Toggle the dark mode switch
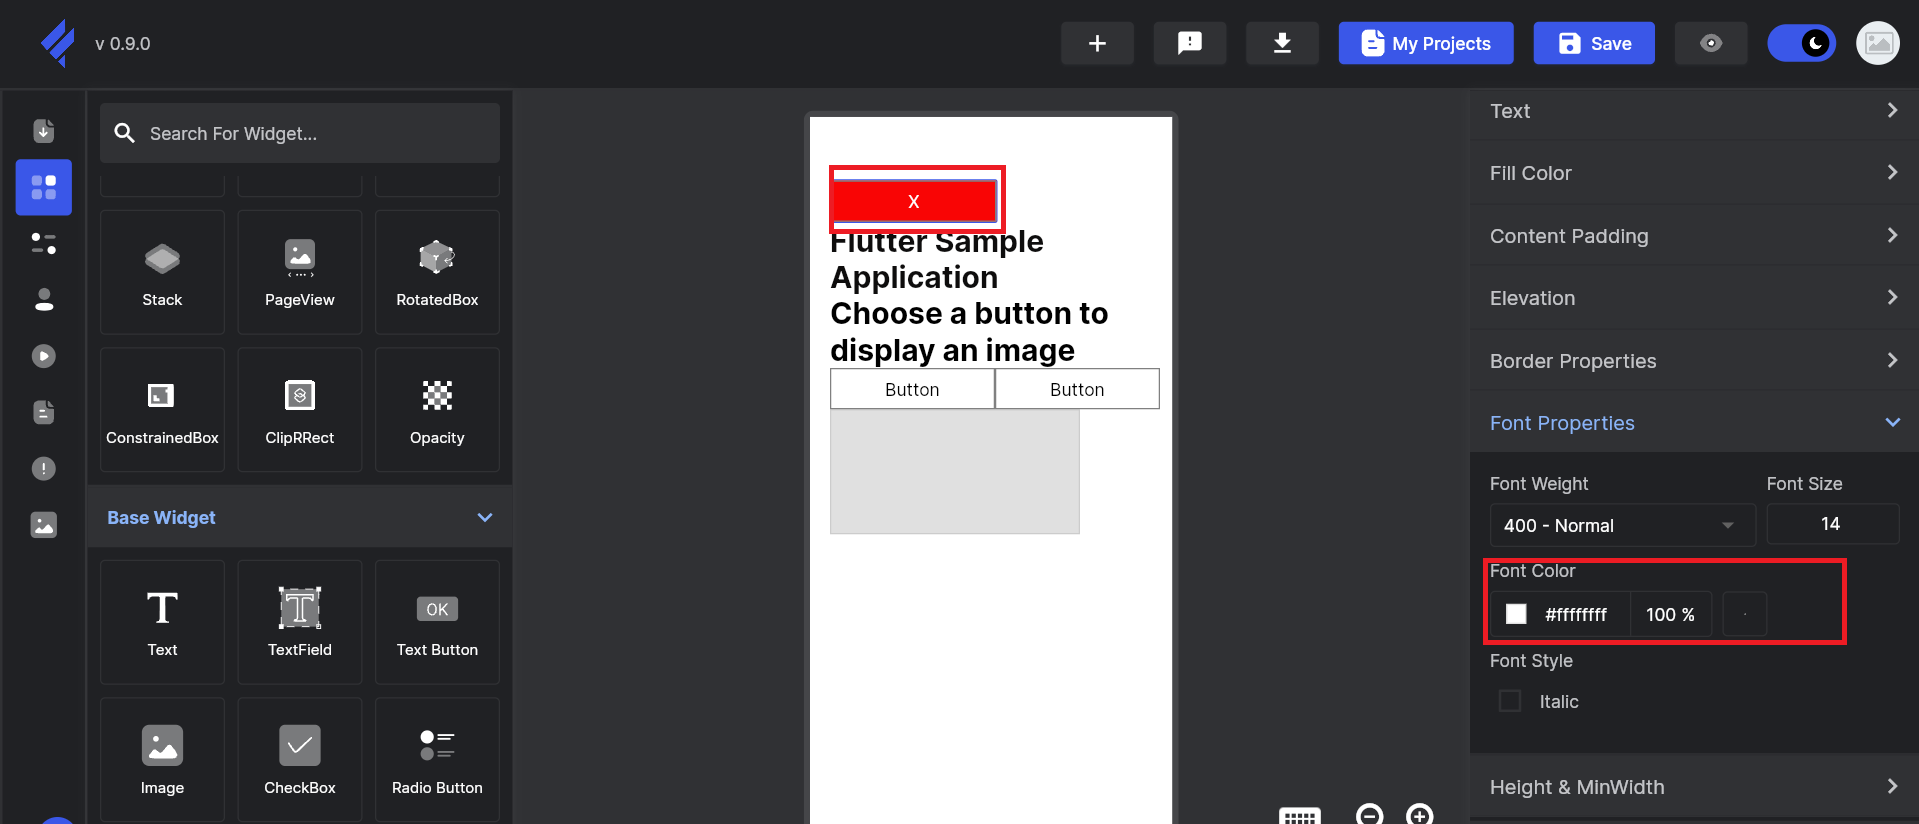The image size is (1919, 824). point(1801,43)
